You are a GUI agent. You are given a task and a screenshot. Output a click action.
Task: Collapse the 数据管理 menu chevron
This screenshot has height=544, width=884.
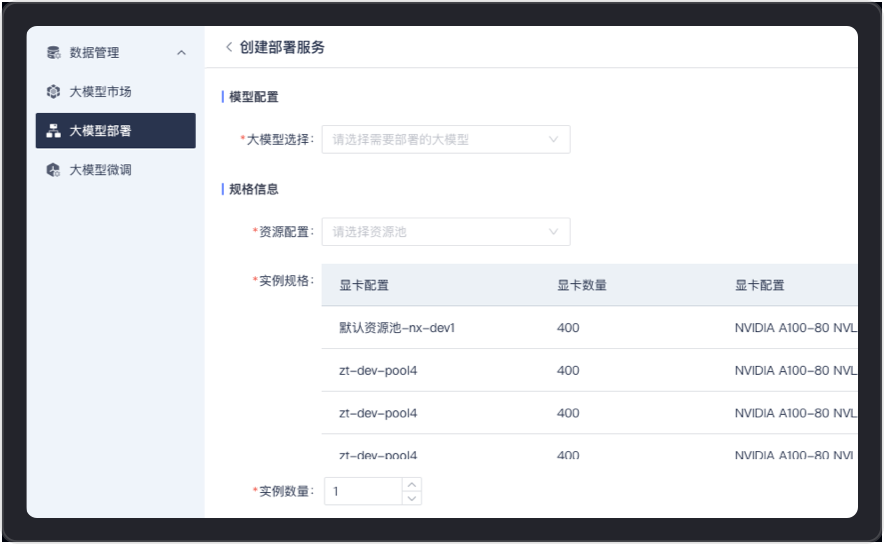point(181,53)
